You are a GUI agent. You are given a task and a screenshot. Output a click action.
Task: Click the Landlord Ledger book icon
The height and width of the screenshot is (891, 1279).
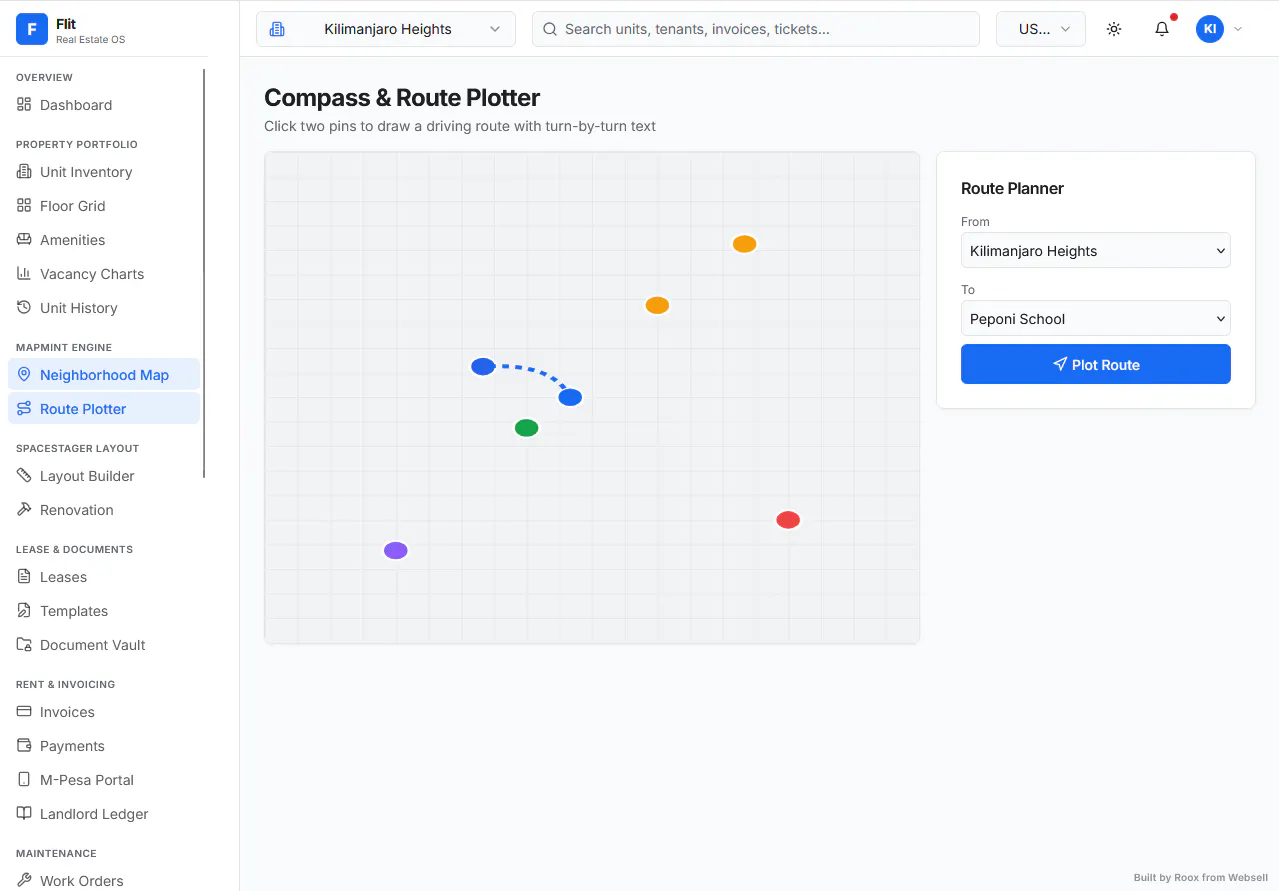click(x=24, y=814)
